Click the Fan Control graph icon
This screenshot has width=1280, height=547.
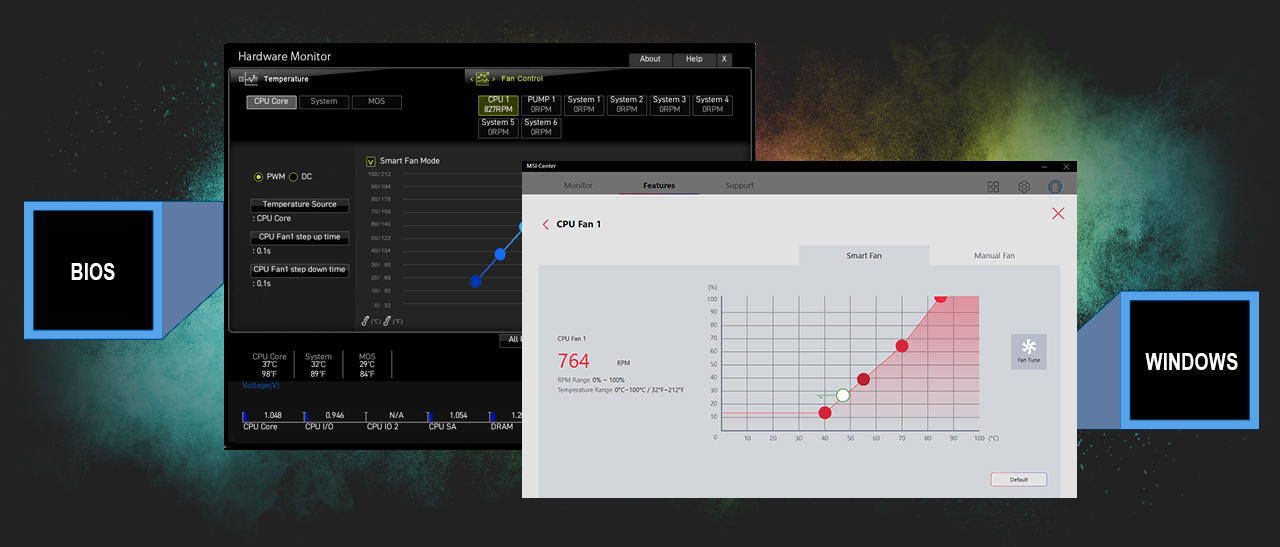483,79
